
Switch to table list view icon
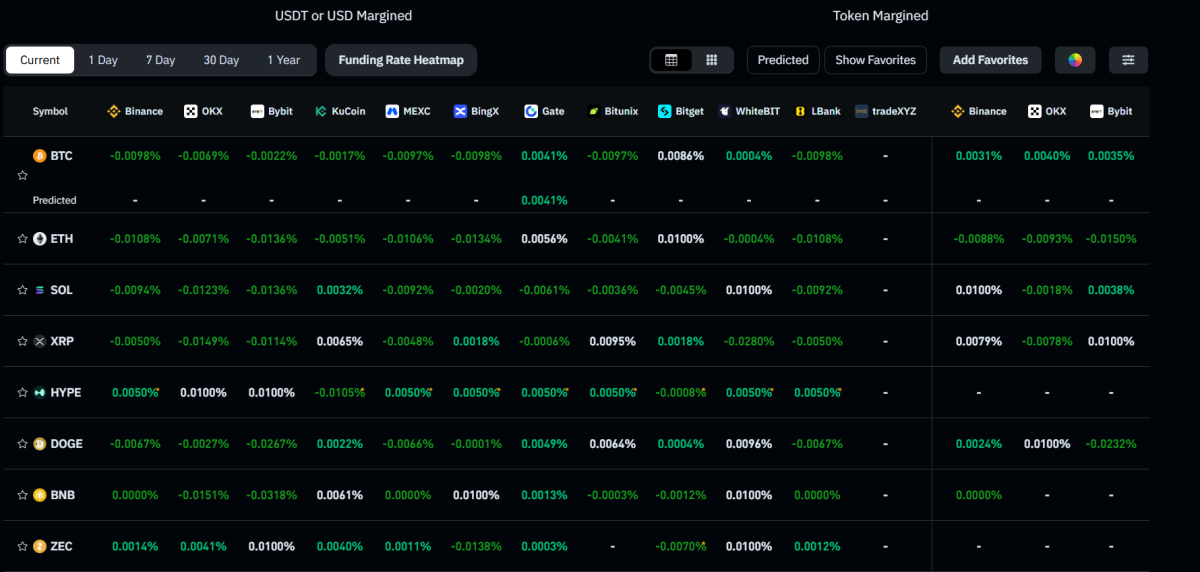click(x=671, y=60)
